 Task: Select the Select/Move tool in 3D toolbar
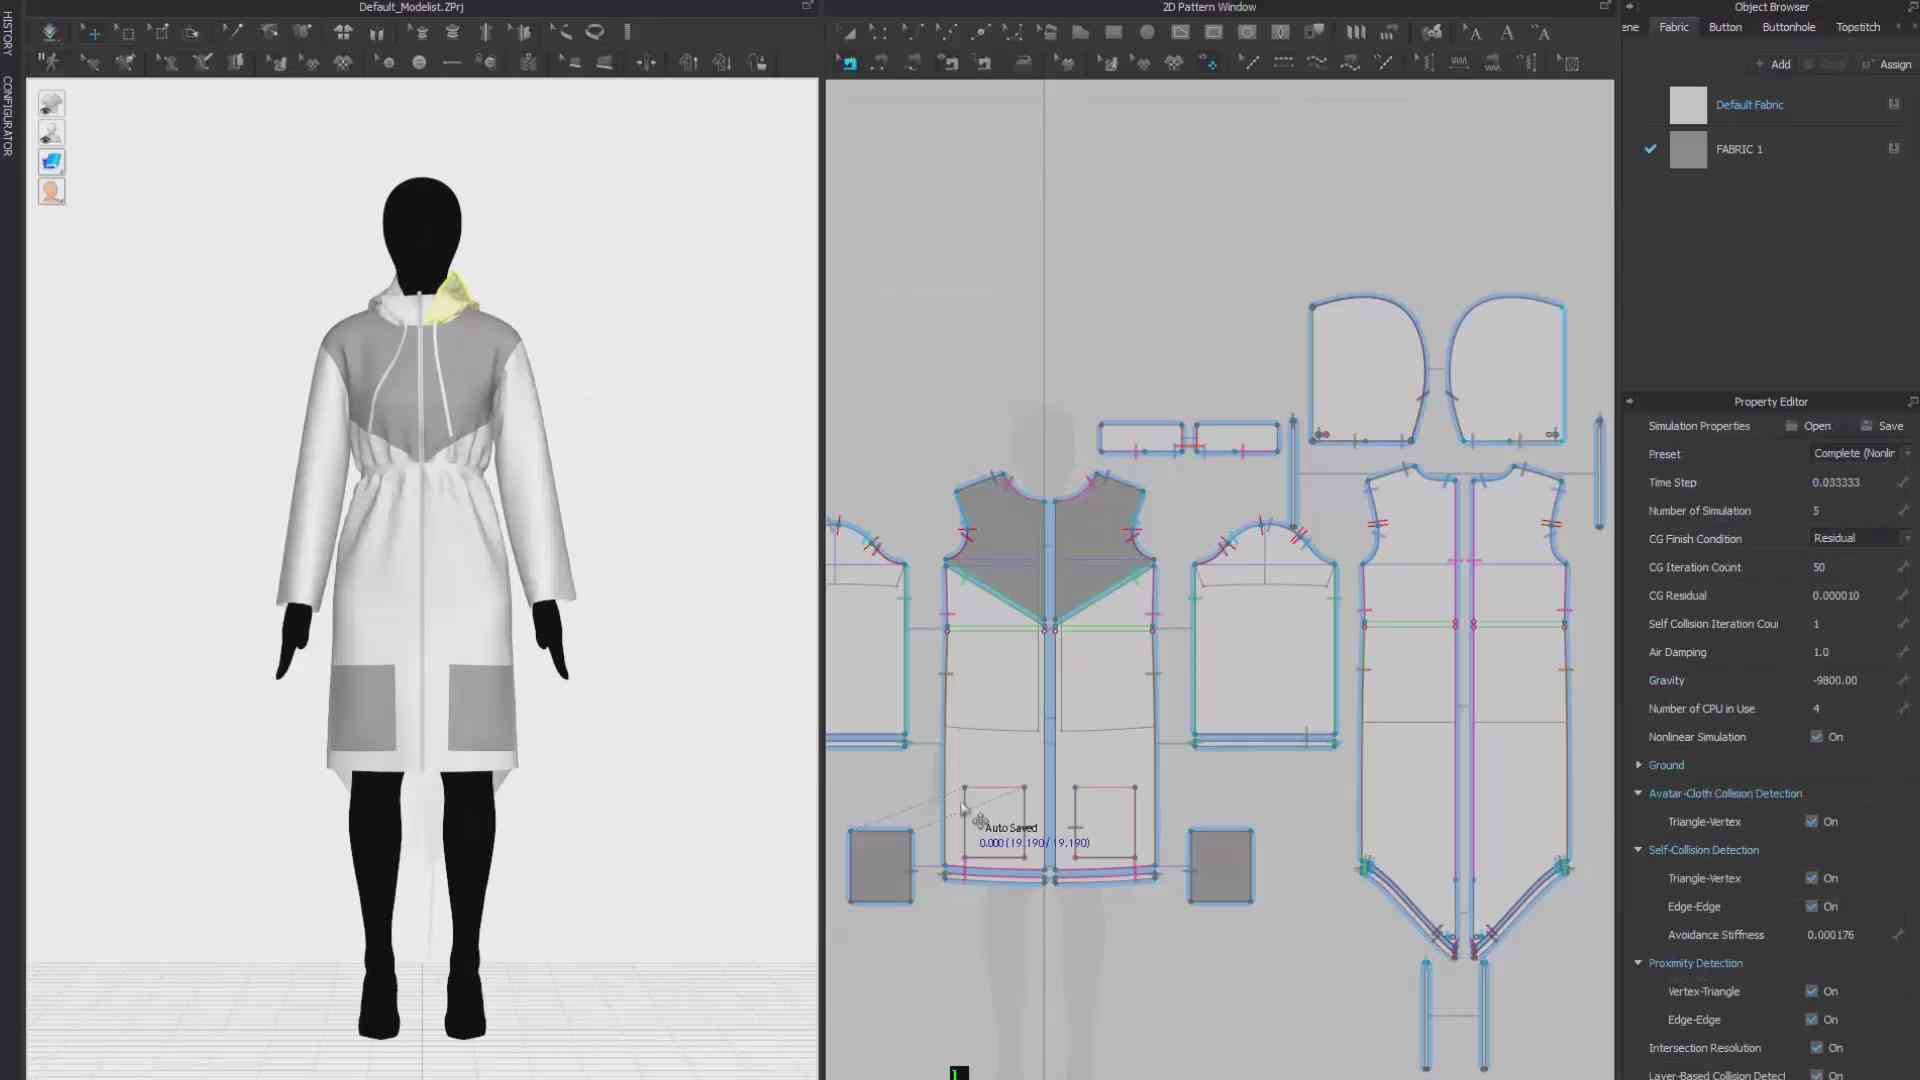pyautogui.click(x=92, y=32)
